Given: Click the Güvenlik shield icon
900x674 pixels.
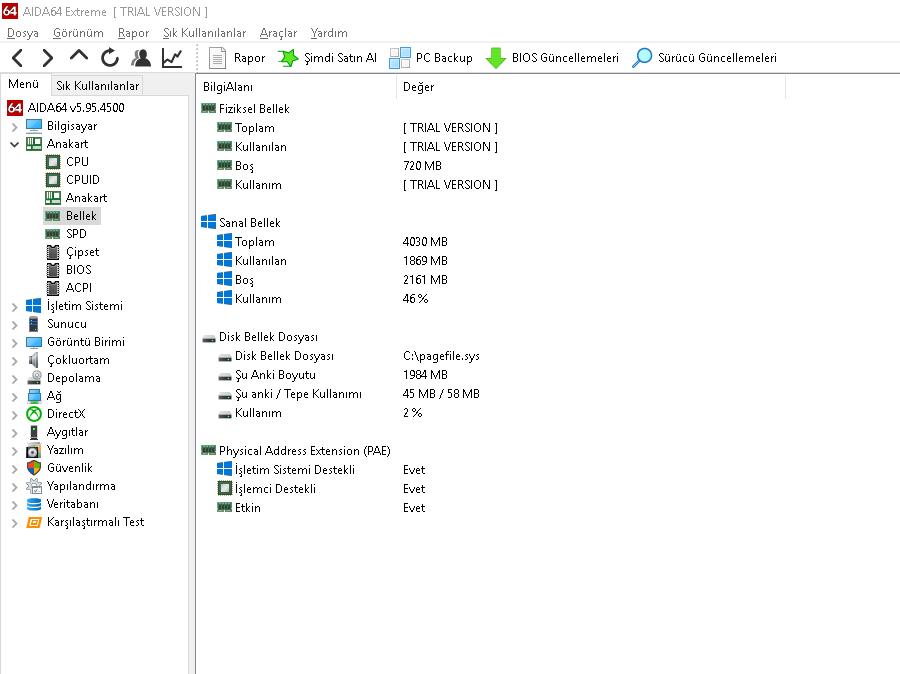Looking at the screenshot, I should [34, 468].
